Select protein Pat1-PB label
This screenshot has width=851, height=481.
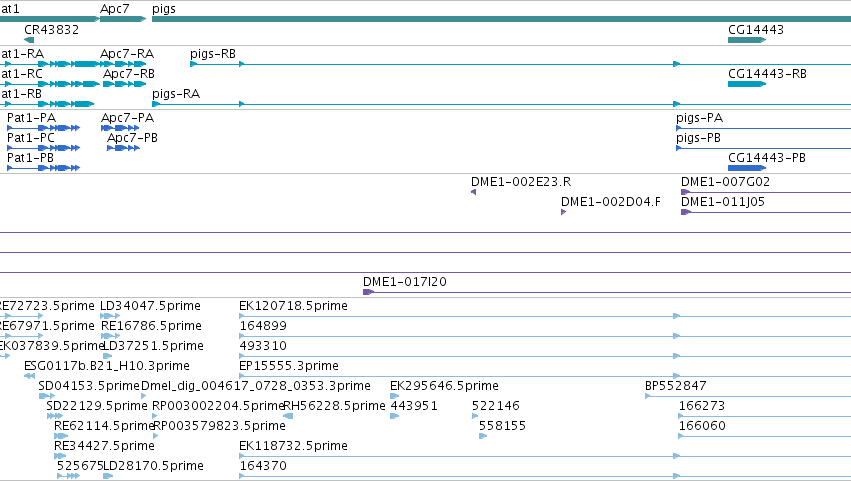30,157
